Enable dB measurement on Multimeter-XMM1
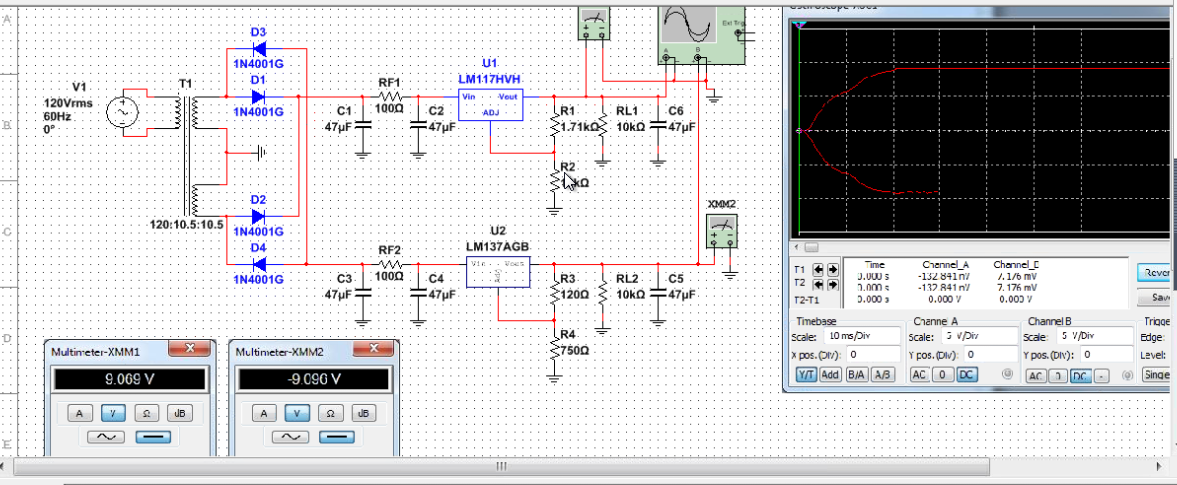This screenshot has height=485, width=1177. (x=179, y=413)
